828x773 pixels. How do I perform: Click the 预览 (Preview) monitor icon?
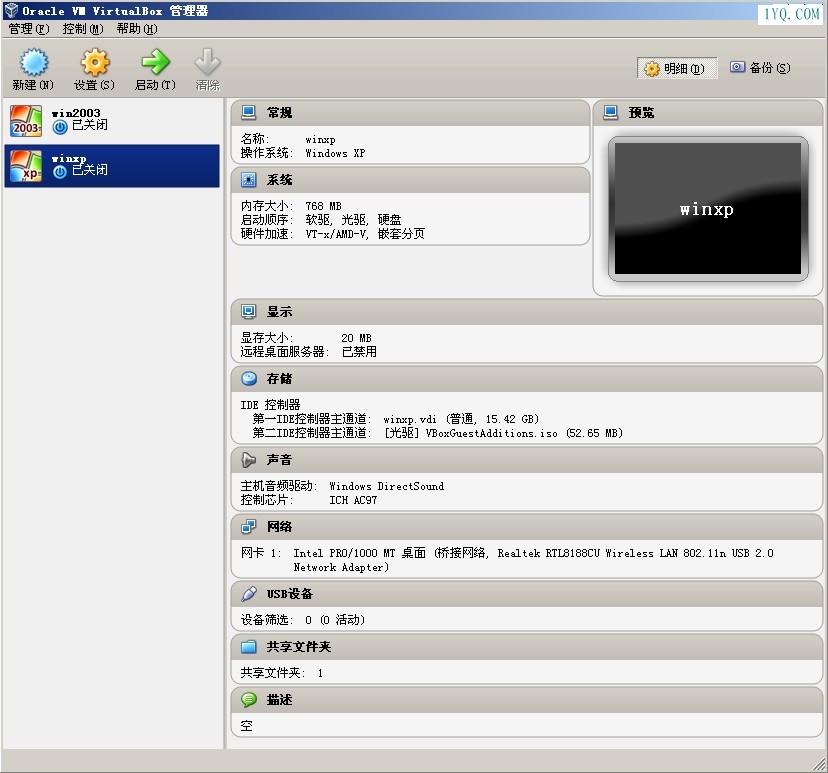pyautogui.click(x=611, y=112)
